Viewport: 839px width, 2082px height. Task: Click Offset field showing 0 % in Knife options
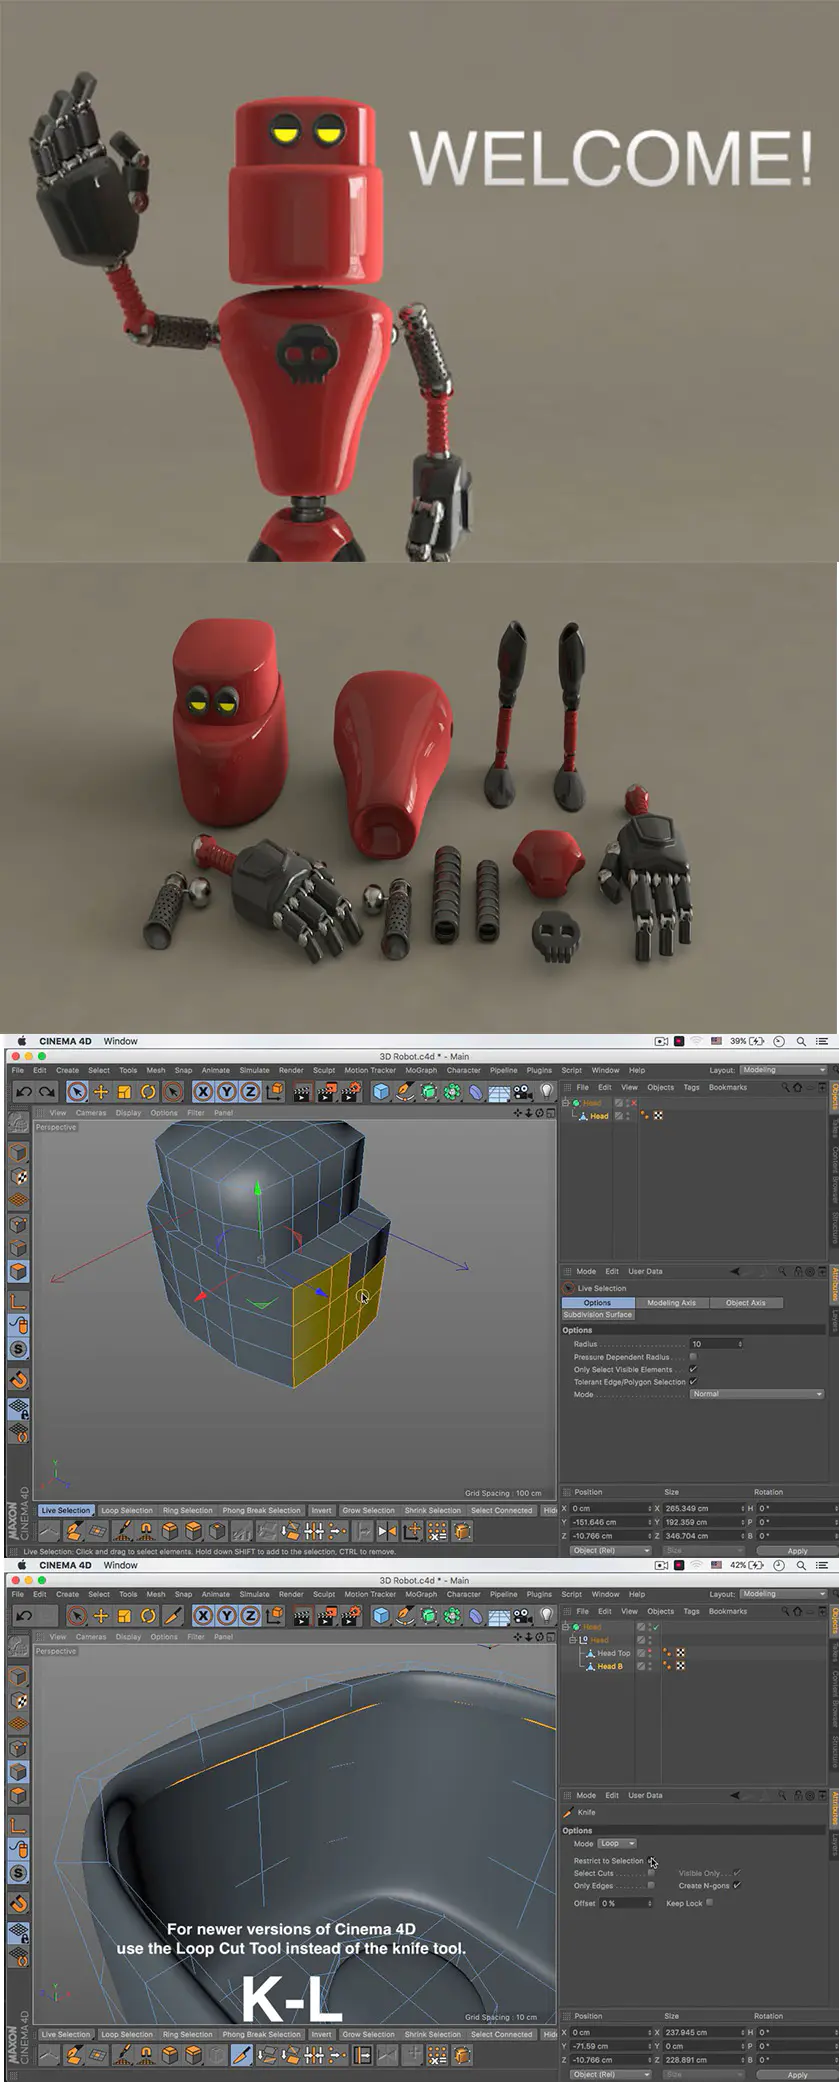point(624,1903)
